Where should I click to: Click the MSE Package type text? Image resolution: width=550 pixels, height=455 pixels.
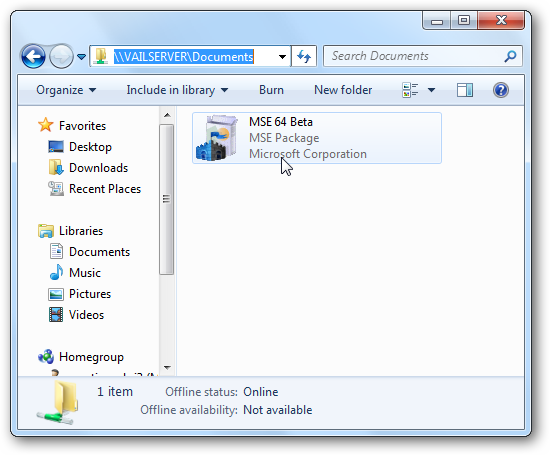[x=284, y=138]
